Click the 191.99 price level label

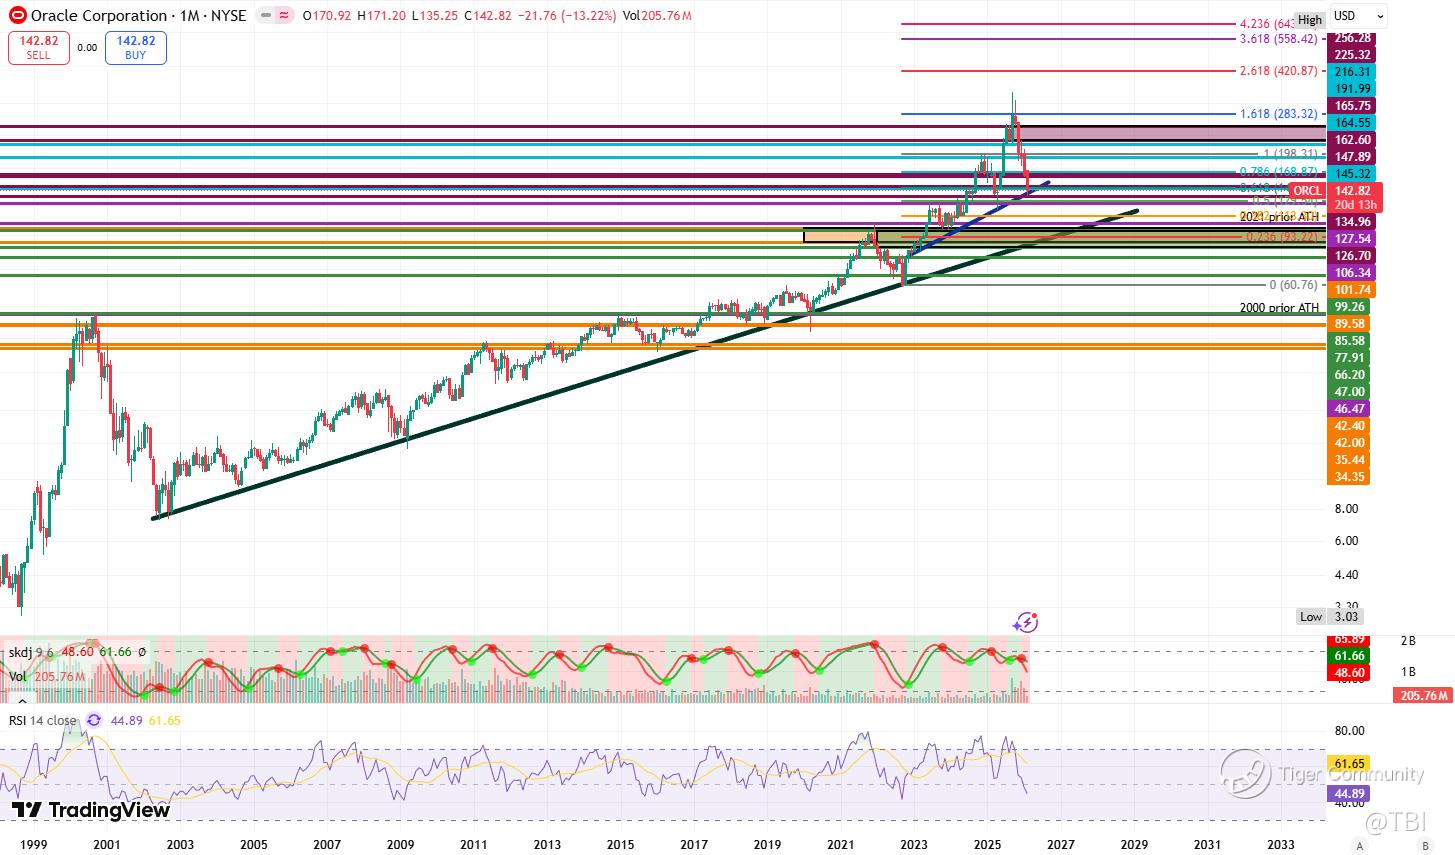(1350, 88)
